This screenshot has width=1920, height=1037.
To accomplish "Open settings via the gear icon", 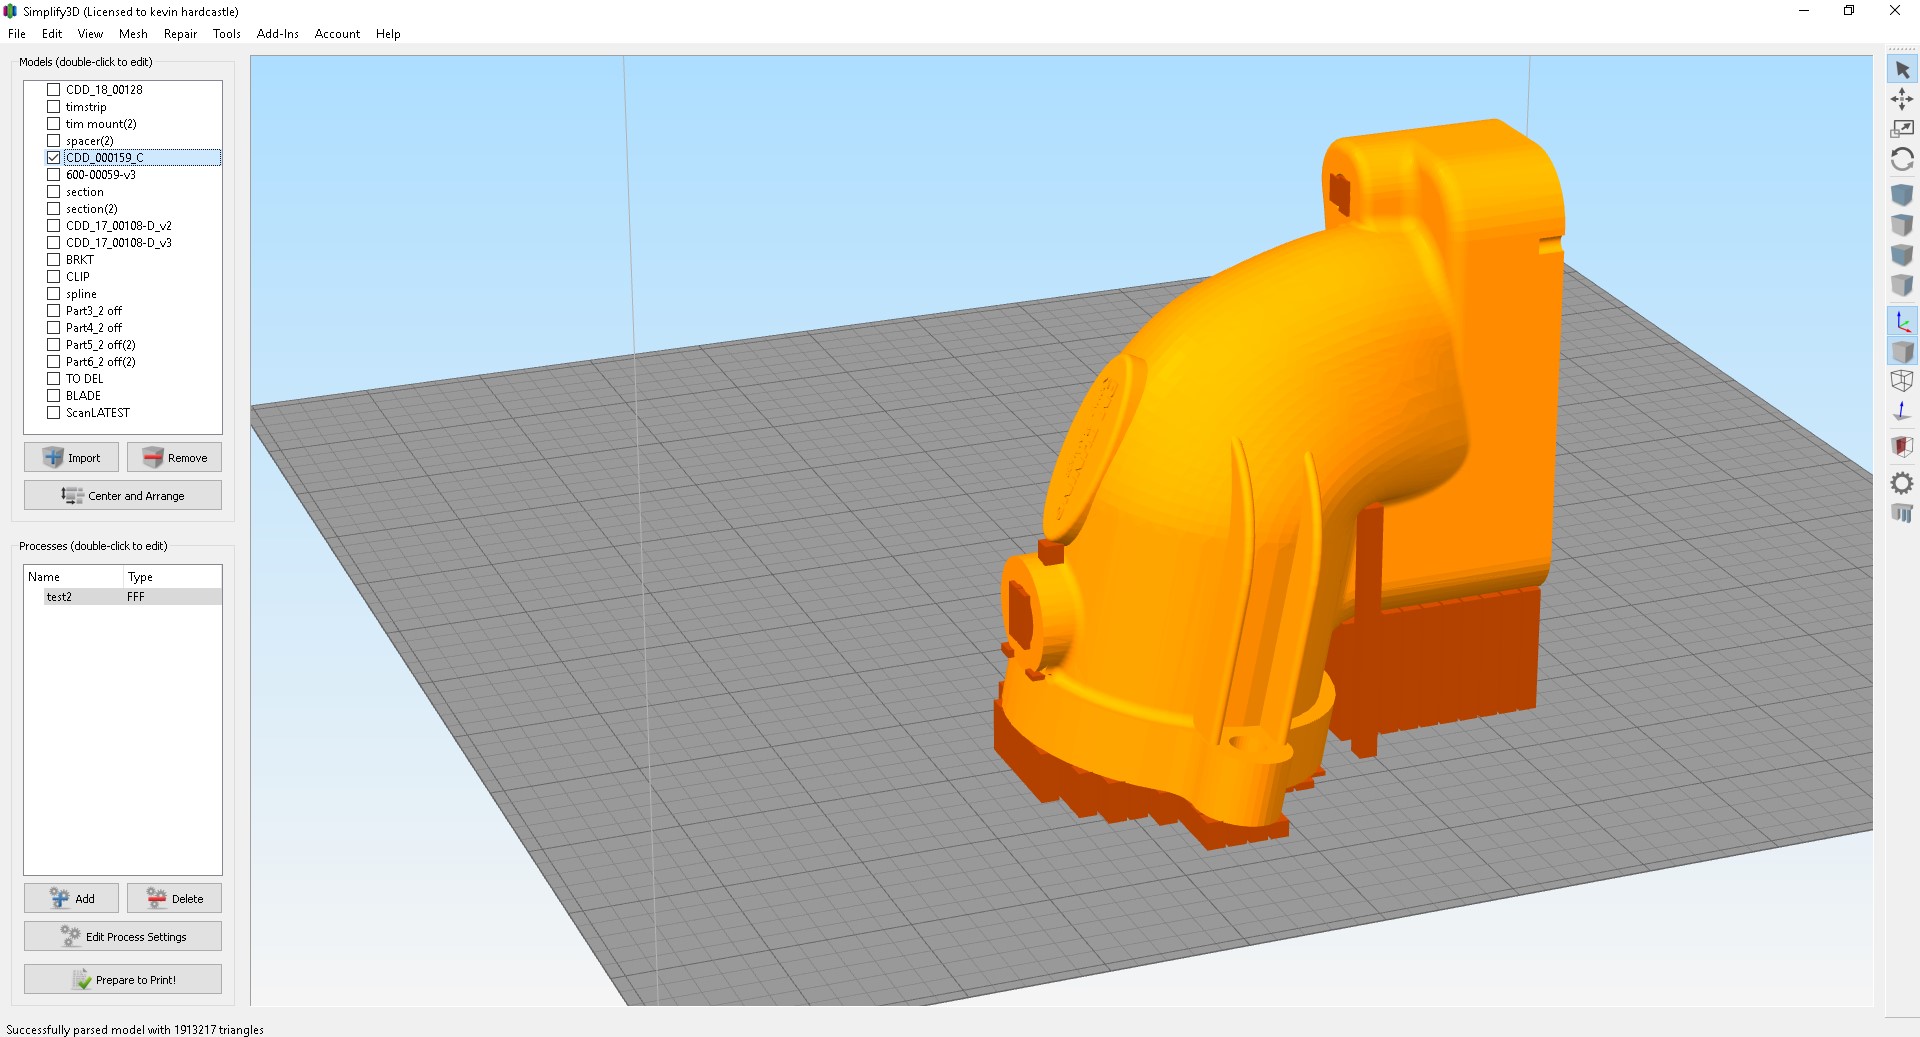I will [1902, 484].
